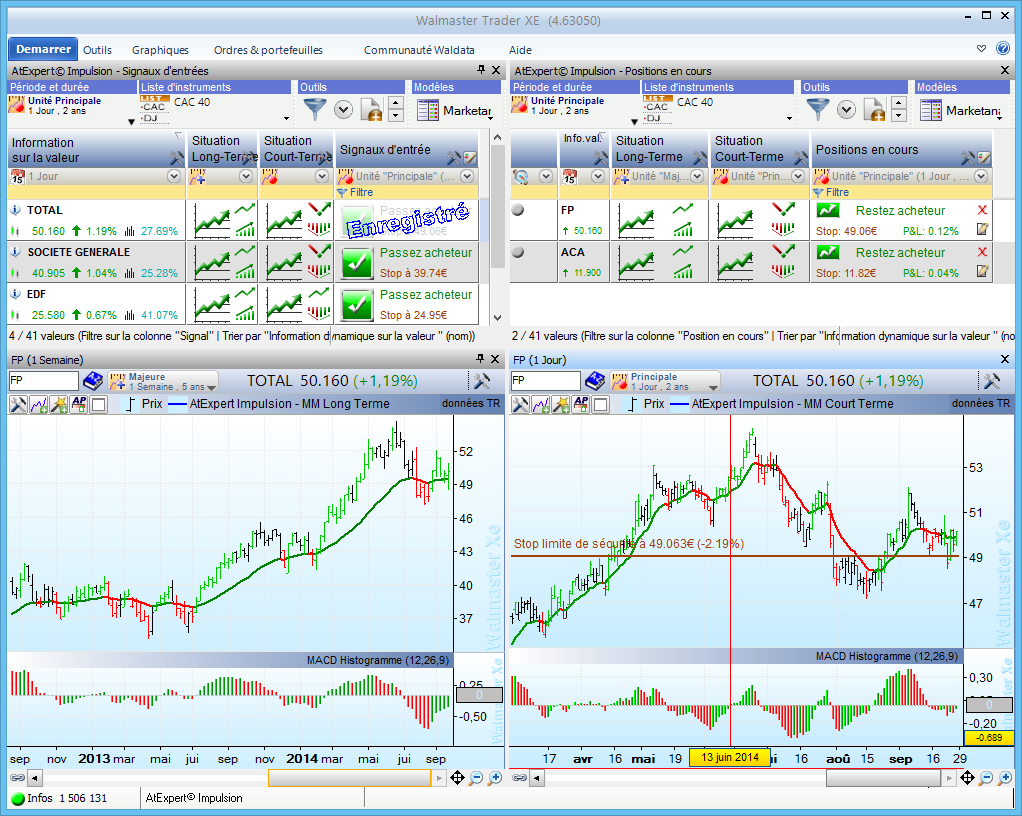The height and width of the screenshot is (816, 1022).
Task: Open Principale 1 Jour period dropdown on chart
Action: pos(665,381)
